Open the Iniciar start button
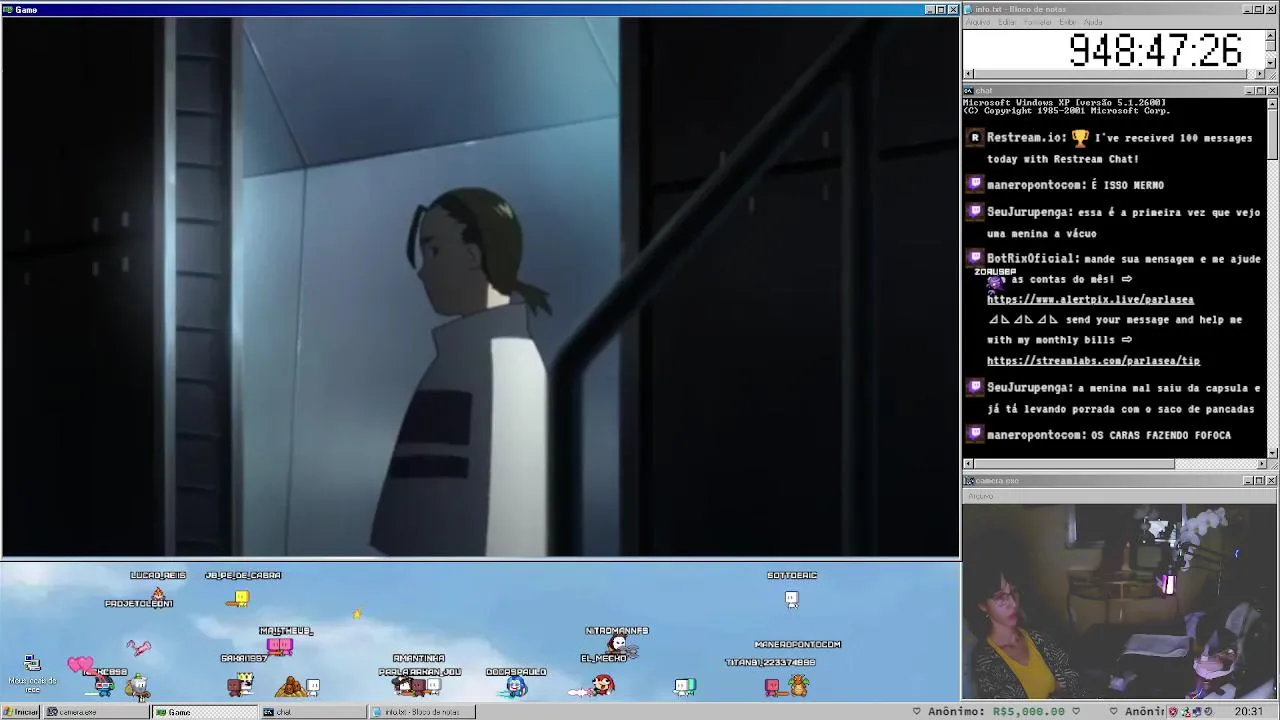The image size is (1280, 720). pyautogui.click(x=20, y=712)
